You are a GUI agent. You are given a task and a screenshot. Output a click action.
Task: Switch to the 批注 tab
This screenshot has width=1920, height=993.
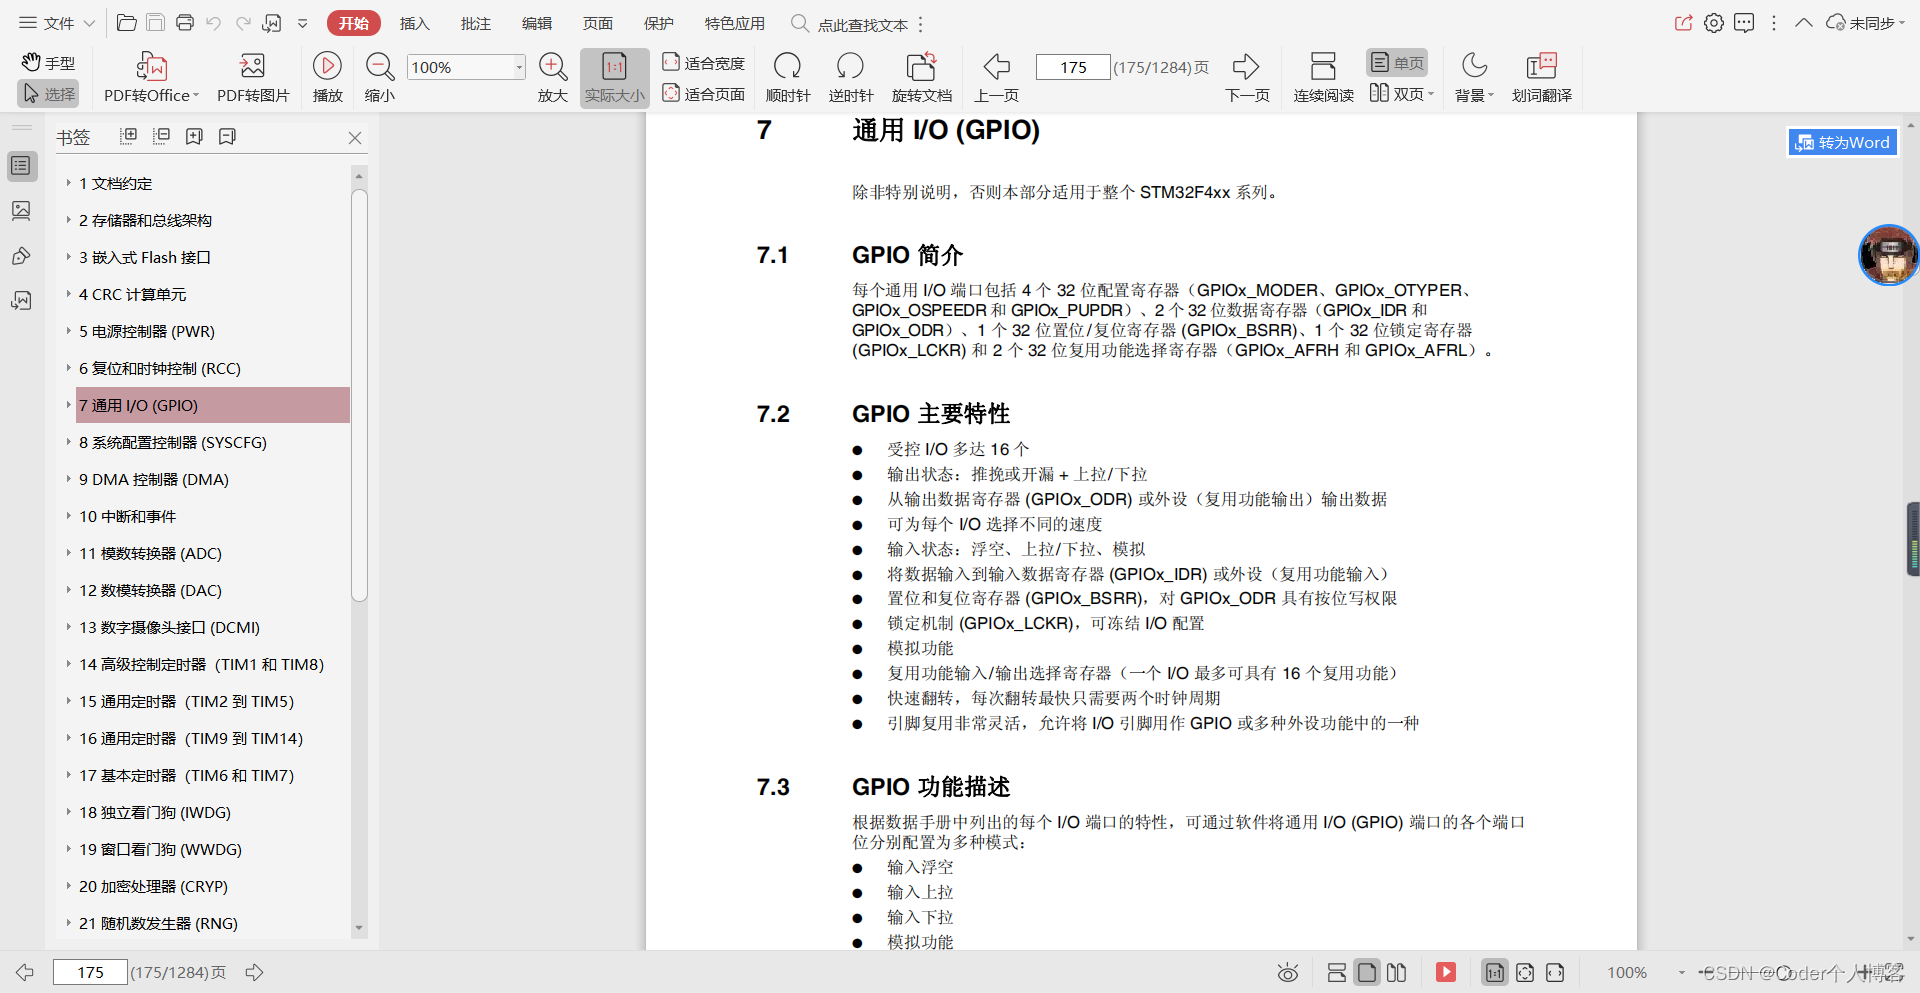pyautogui.click(x=475, y=23)
